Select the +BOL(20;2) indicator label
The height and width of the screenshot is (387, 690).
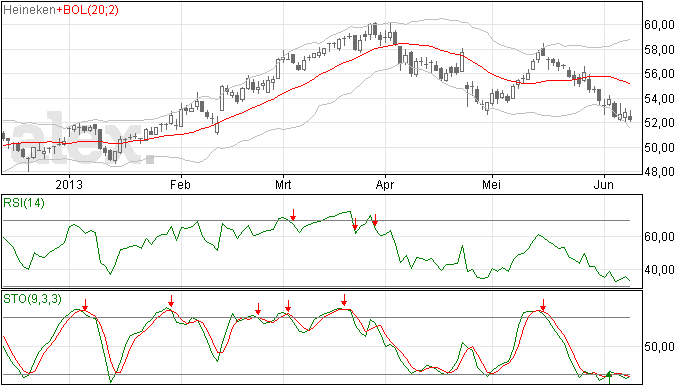88,10
